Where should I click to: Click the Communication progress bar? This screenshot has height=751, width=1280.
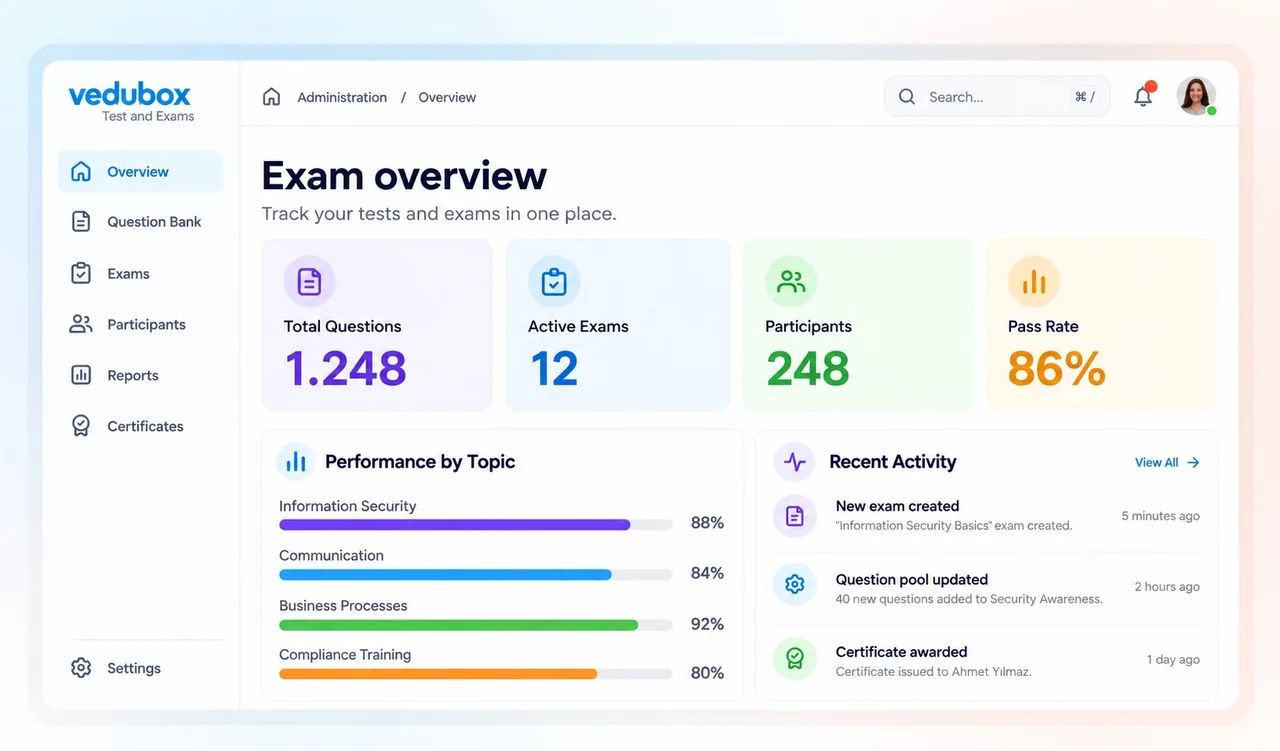pos(475,575)
